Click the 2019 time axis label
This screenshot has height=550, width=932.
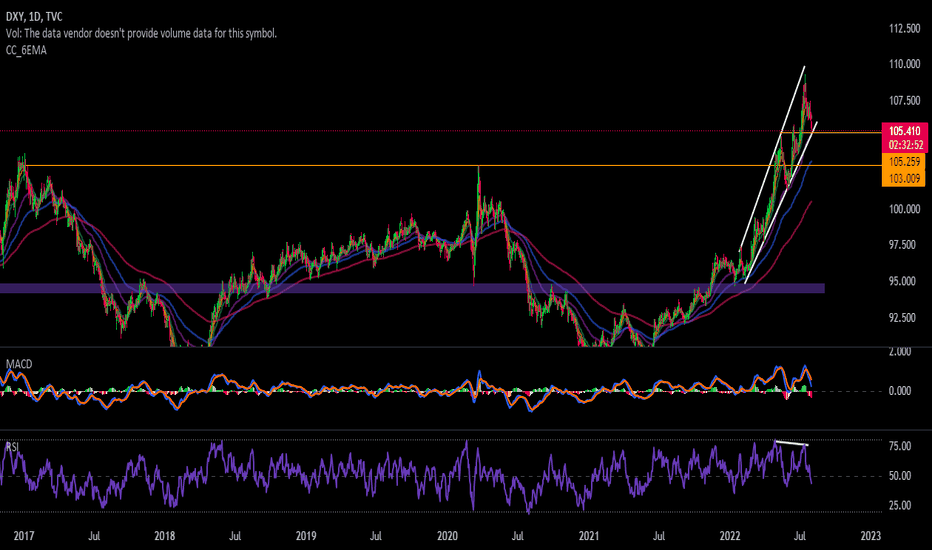(x=306, y=536)
